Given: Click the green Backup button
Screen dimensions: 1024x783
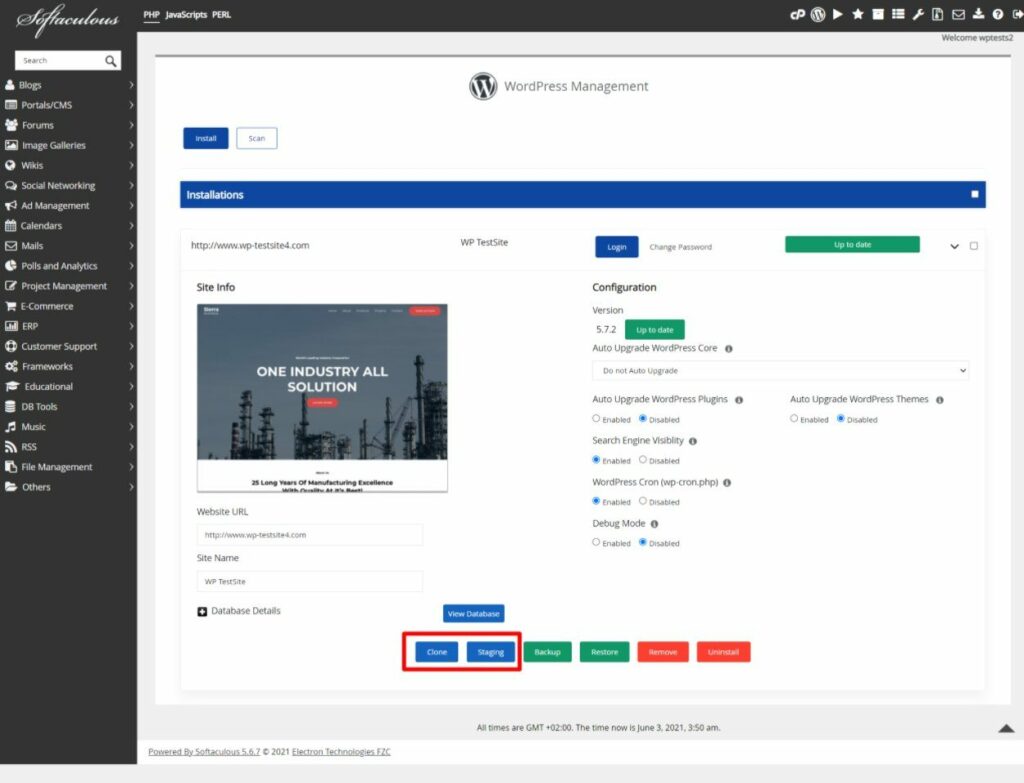Looking at the screenshot, I should coord(547,652).
